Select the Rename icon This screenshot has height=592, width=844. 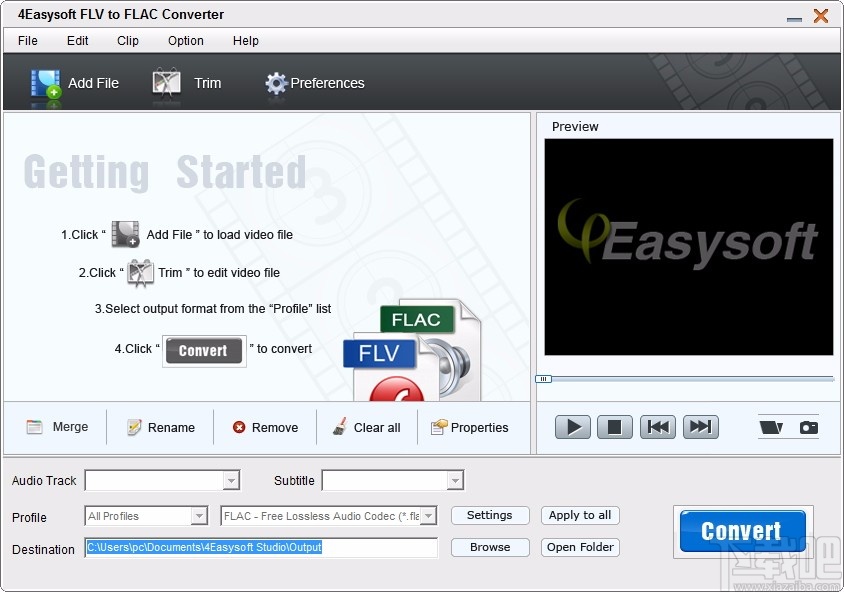[x=133, y=427]
